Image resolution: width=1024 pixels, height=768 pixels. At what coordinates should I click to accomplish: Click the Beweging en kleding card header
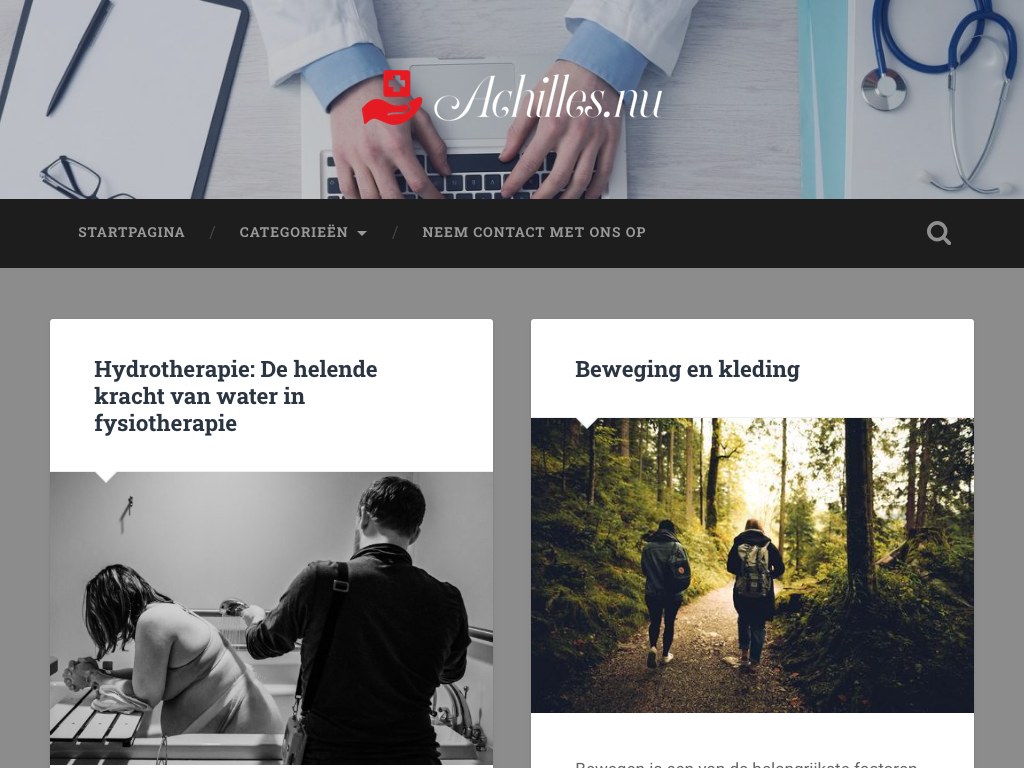click(752, 369)
